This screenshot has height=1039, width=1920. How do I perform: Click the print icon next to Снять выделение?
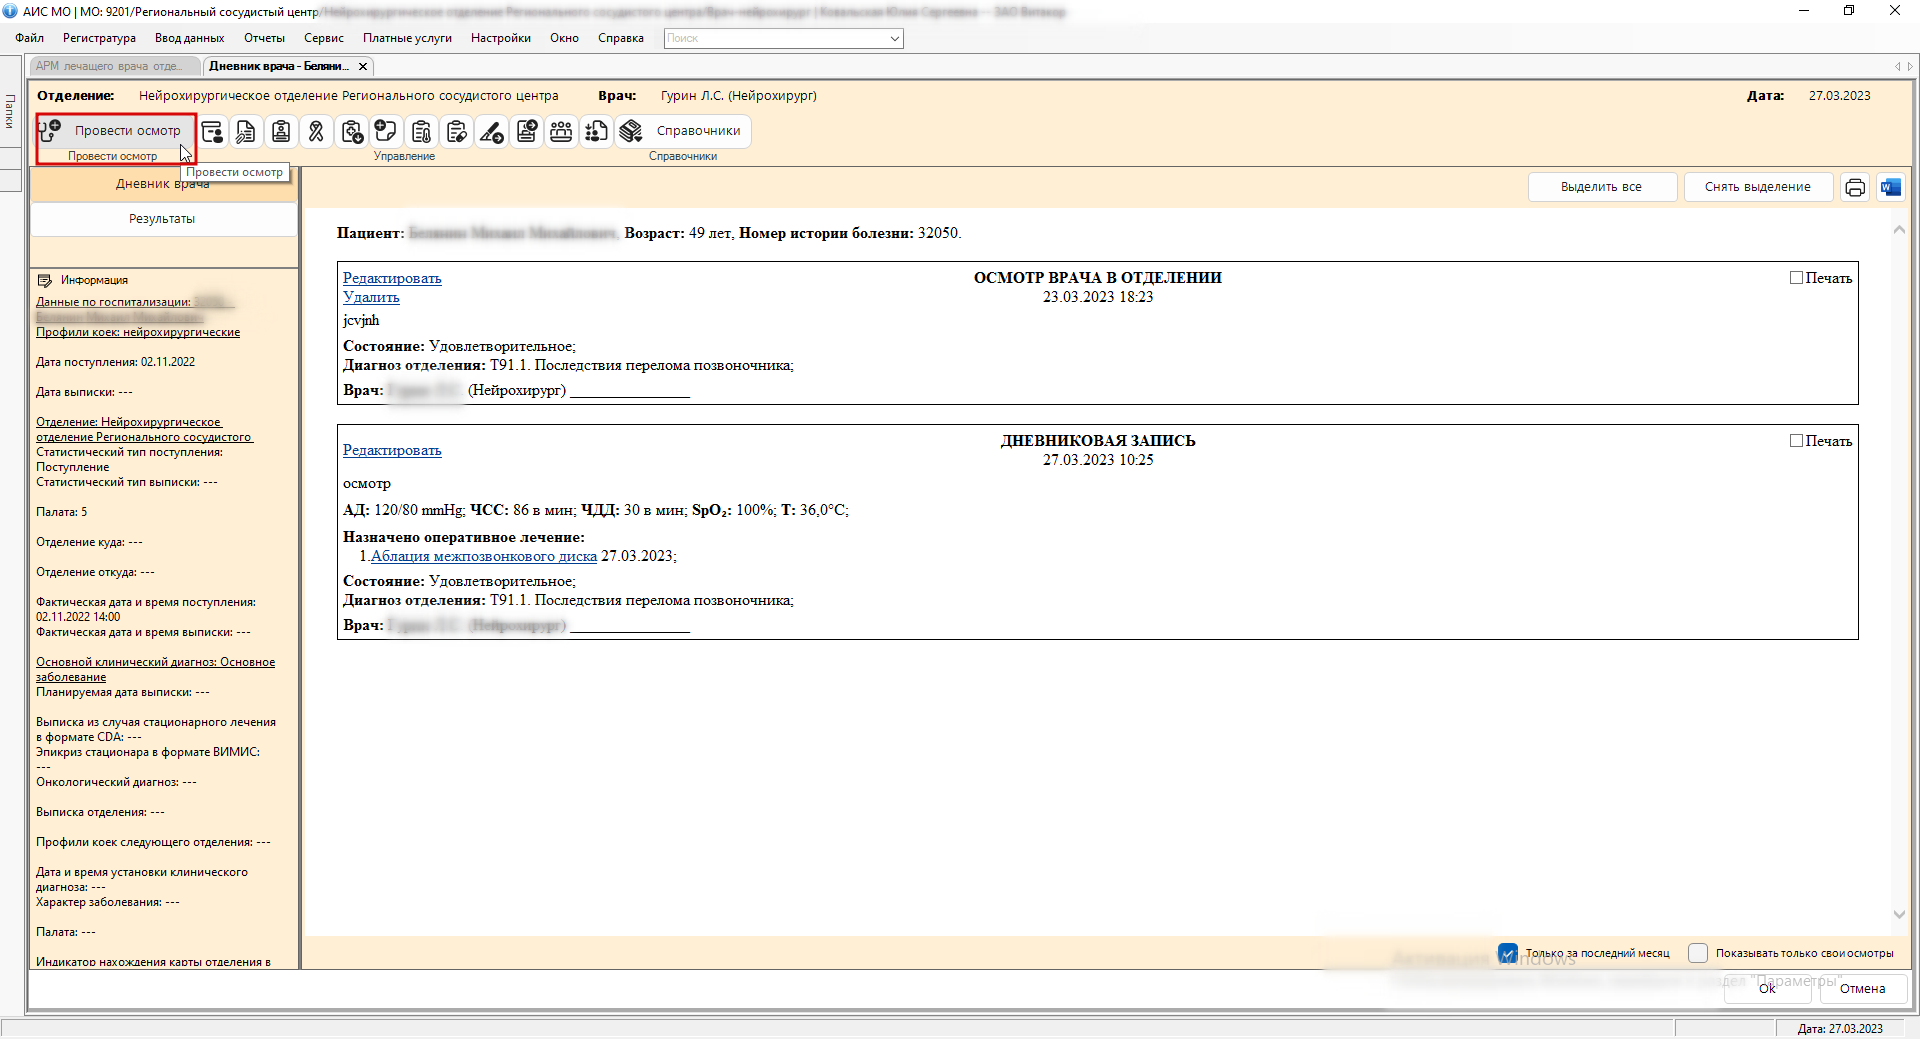(x=1855, y=187)
